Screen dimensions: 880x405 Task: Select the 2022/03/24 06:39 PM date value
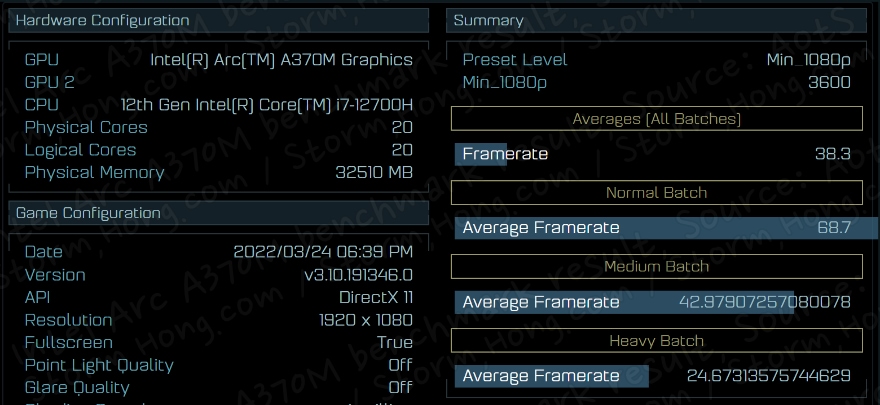click(323, 252)
